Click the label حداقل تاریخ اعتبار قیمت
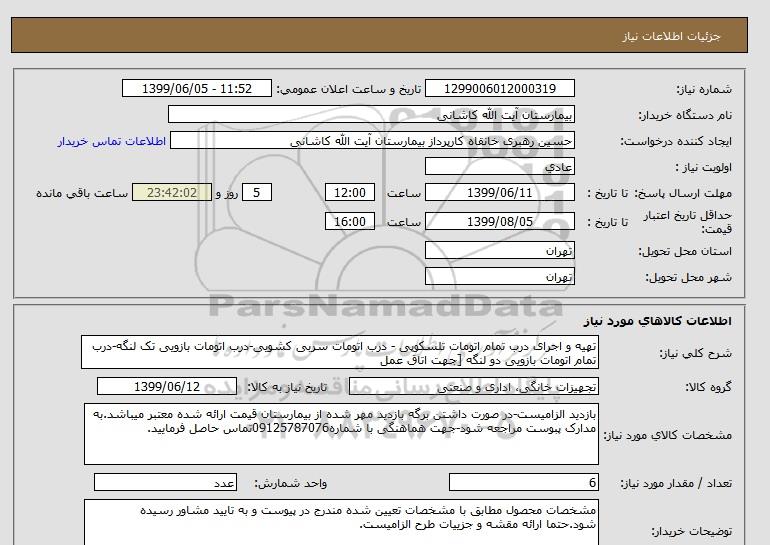Image resolution: width=770 pixels, height=545 pixels. tap(688, 222)
